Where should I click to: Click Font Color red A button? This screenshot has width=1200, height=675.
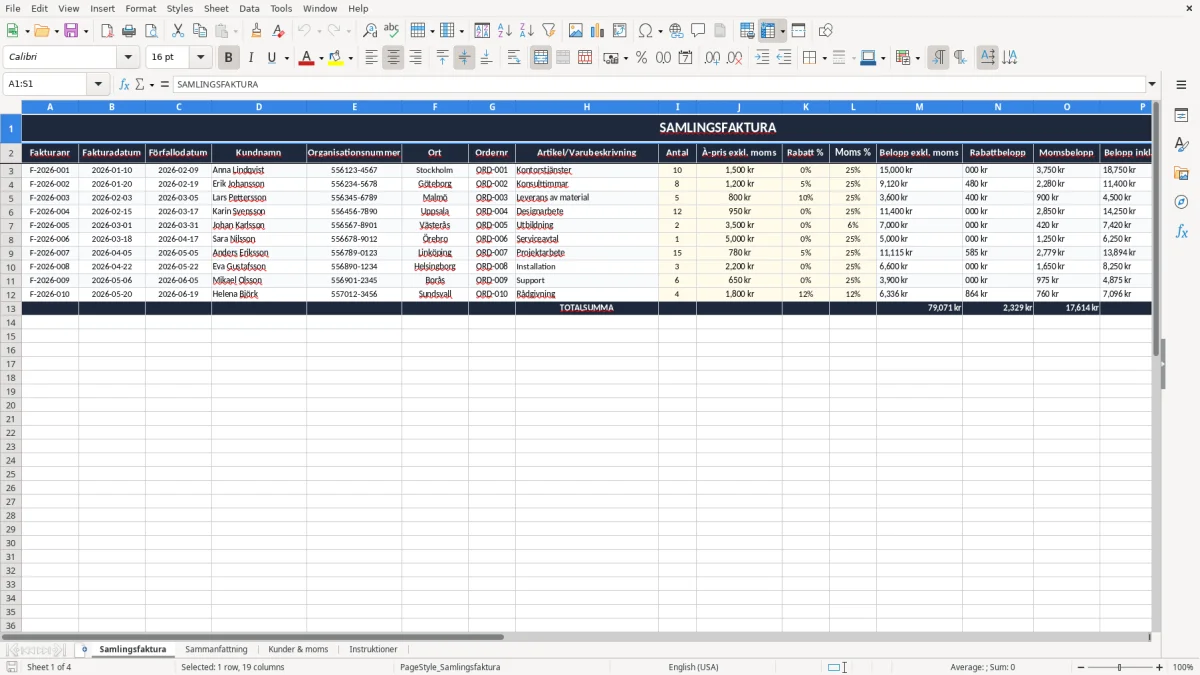[x=306, y=58]
